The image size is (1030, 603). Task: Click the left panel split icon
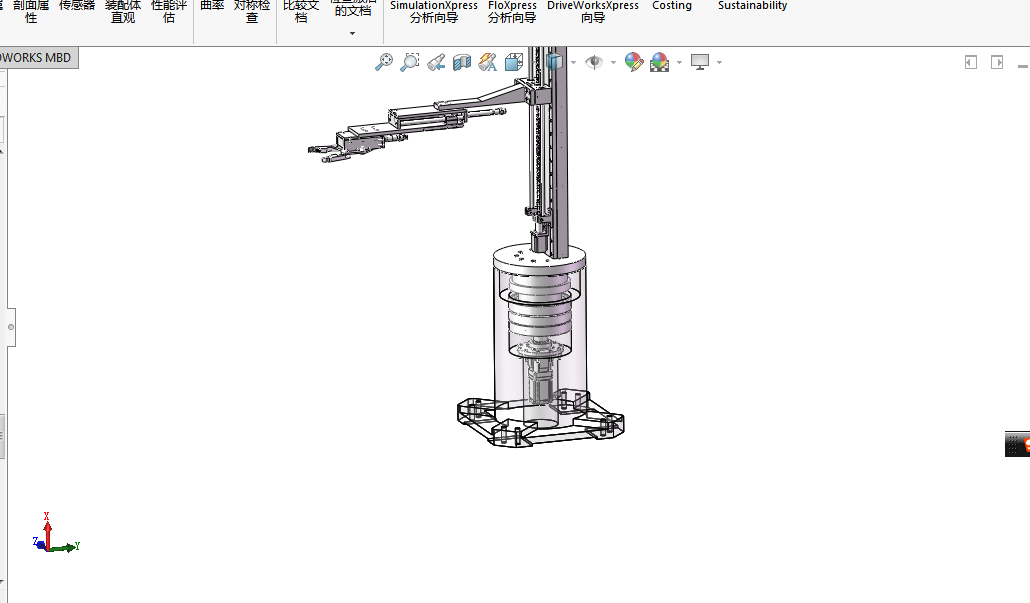971,62
